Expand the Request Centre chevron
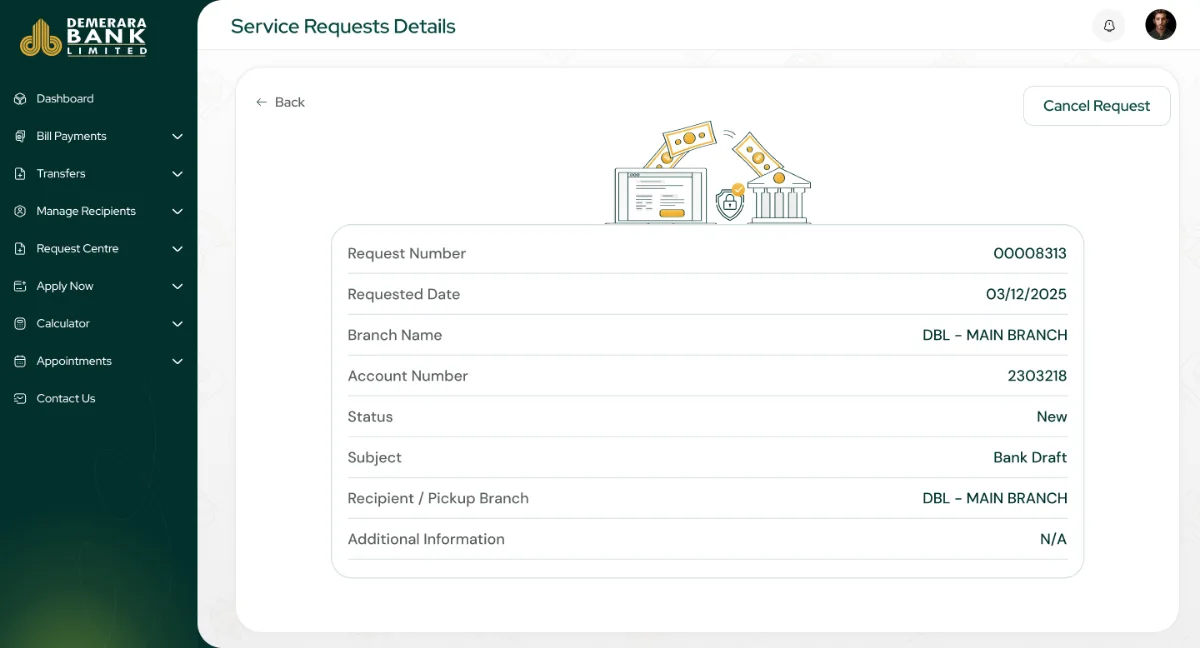The width and height of the screenshot is (1200, 648). tap(177, 249)
